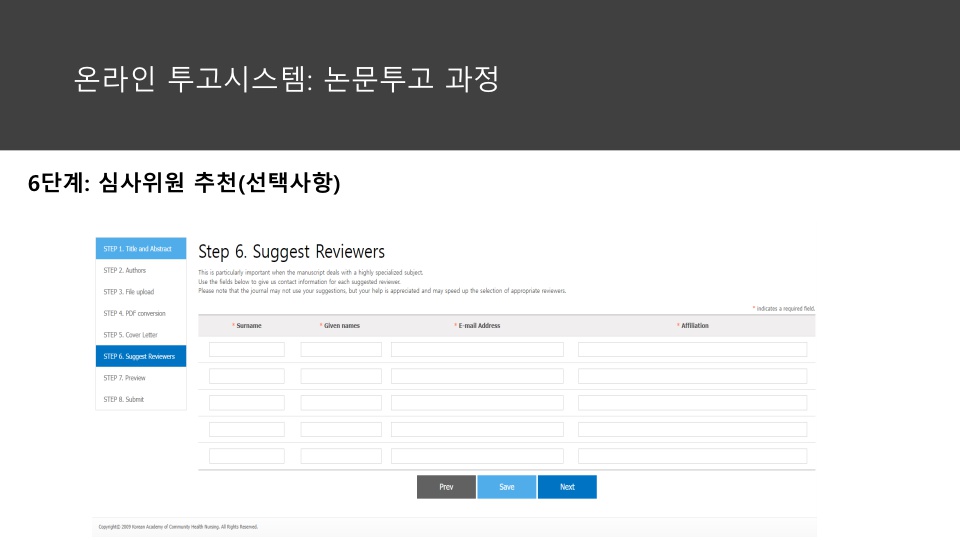Go to STEP 7. Preview
960x540 pixels.
click(140, 378)
